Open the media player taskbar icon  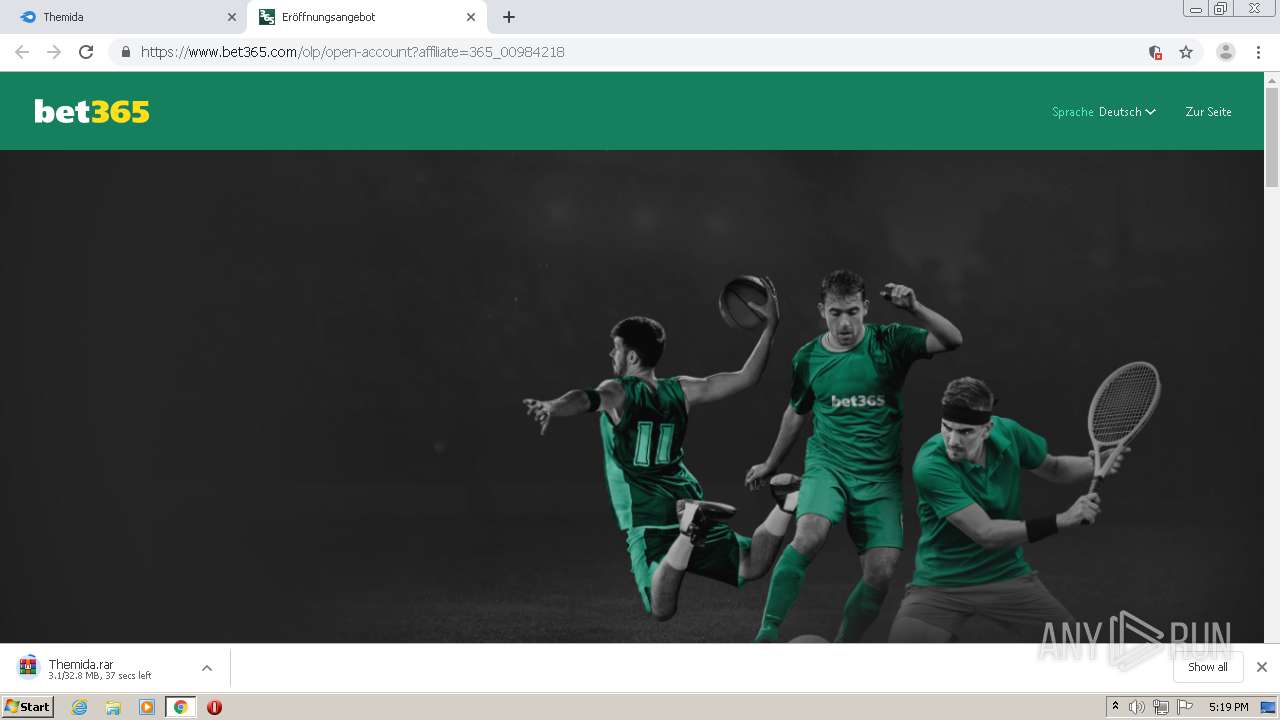pos(147,707)
